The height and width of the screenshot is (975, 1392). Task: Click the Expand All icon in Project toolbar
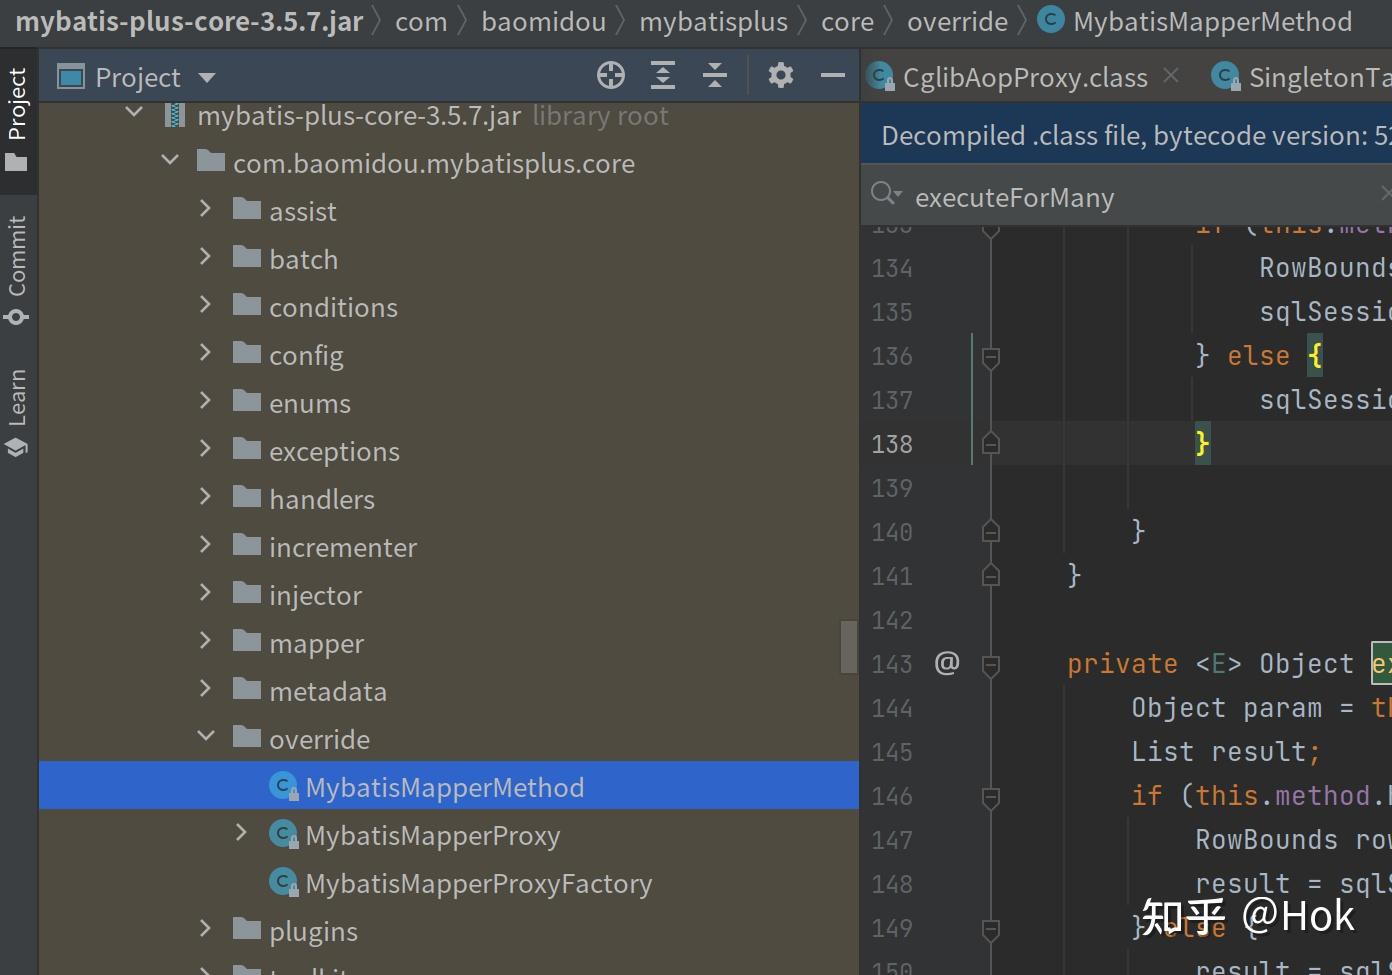662,75
